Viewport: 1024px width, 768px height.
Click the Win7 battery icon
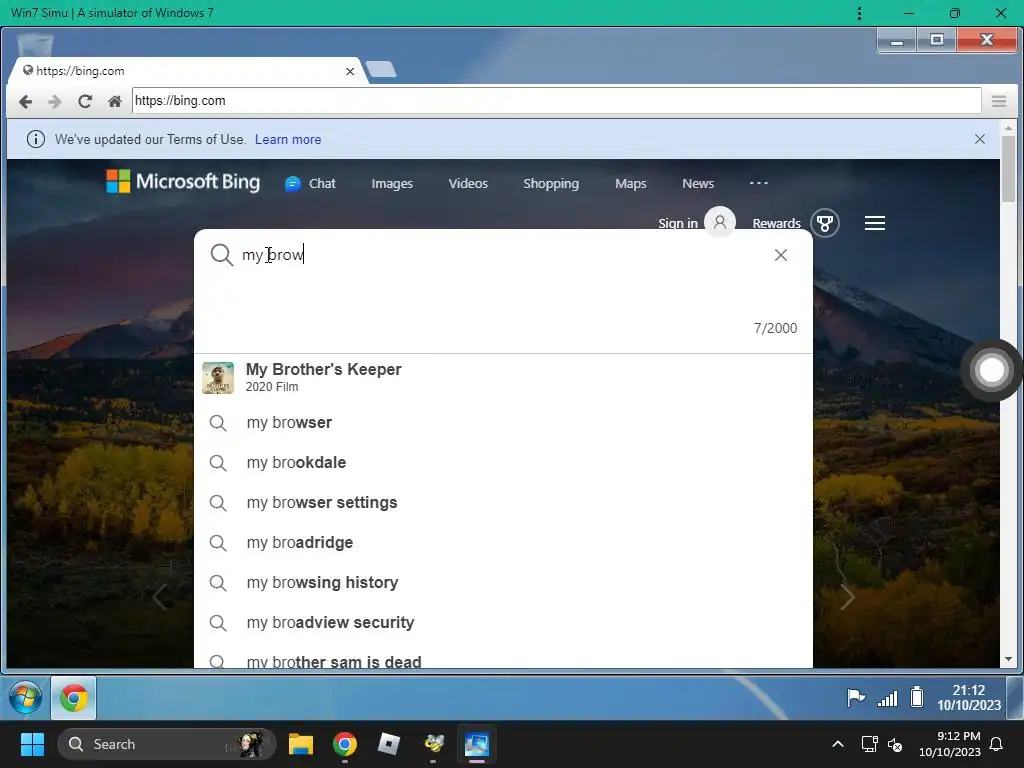pos(917,697)
